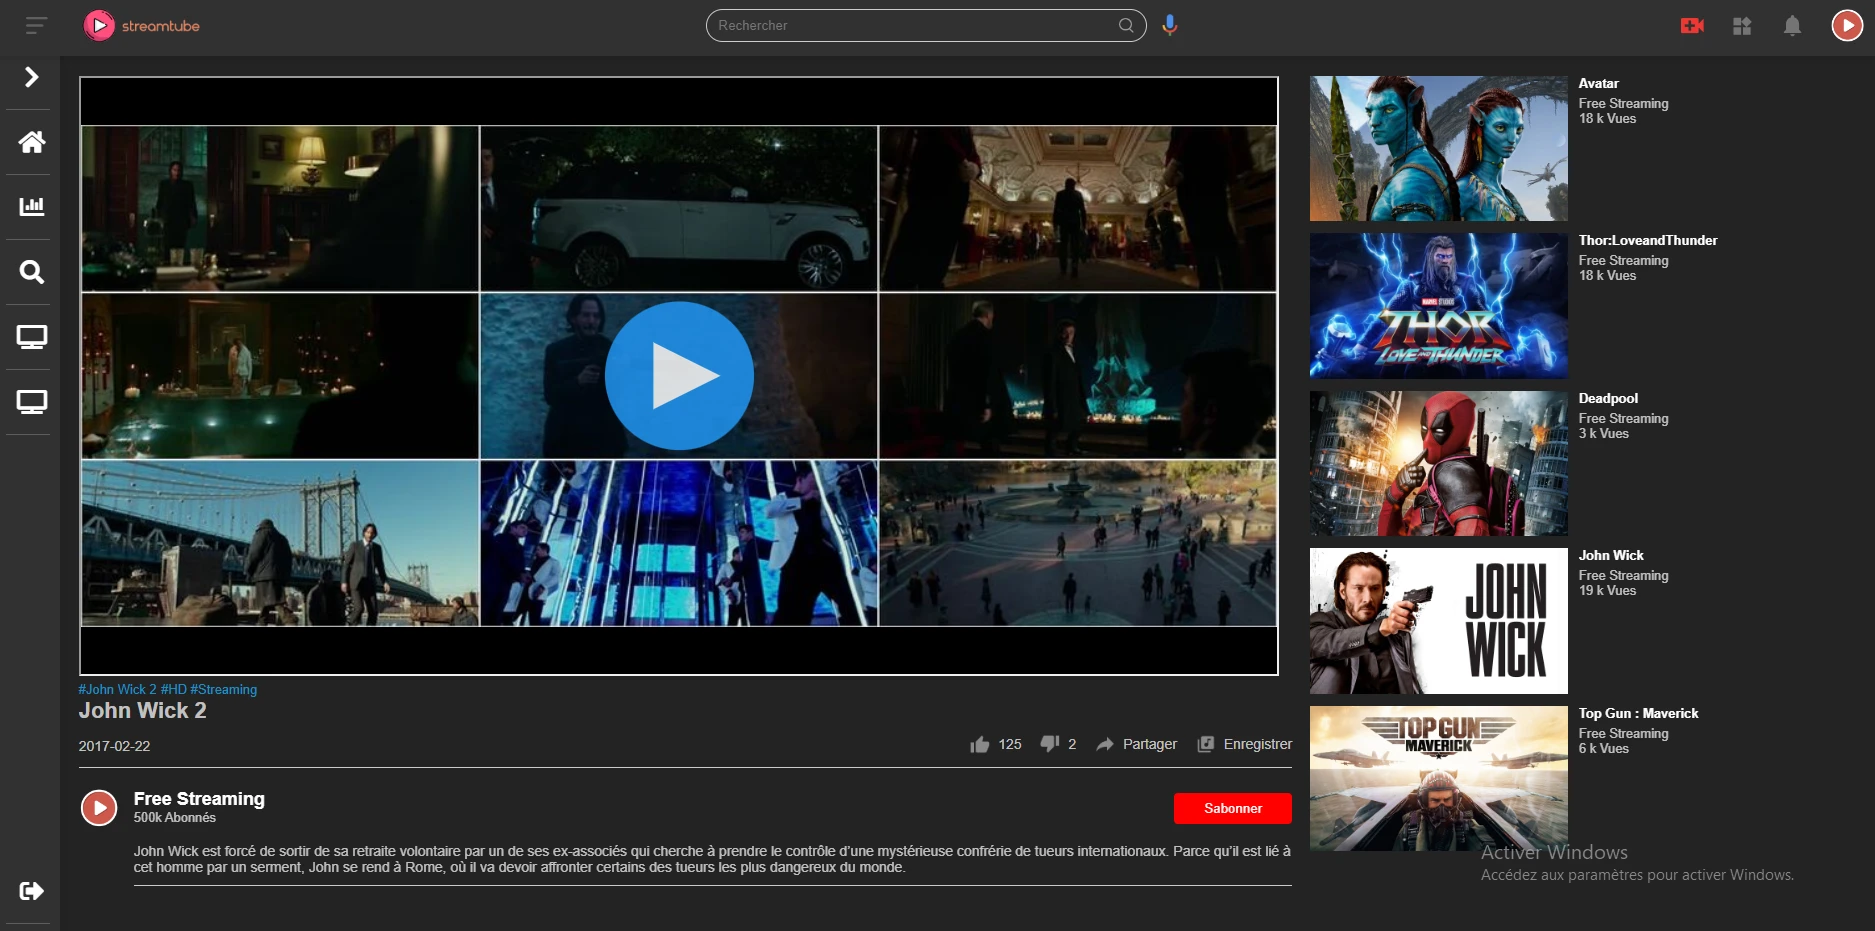
Task: Click the Deadpool video title
Action: (1608, 398)
